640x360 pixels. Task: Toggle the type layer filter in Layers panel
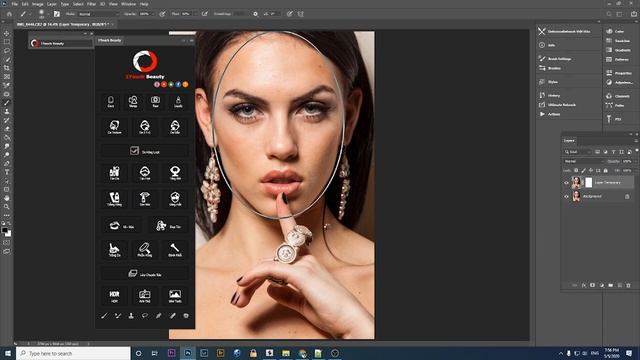[x=613, y=152]
